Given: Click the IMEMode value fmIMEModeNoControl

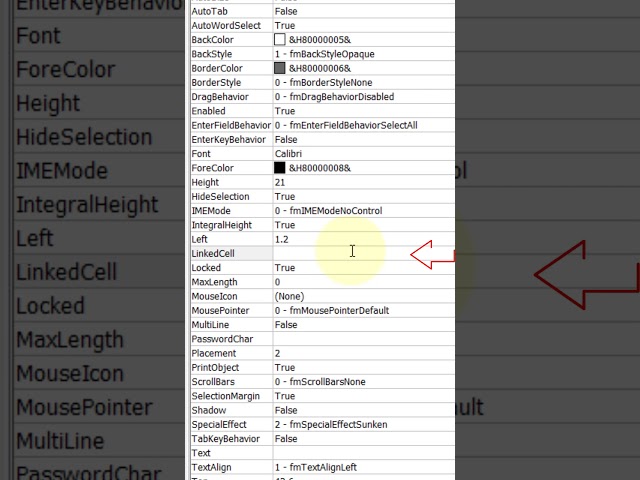Looking at the screenshot, I should pyautogui.click(x=329, y=211).
